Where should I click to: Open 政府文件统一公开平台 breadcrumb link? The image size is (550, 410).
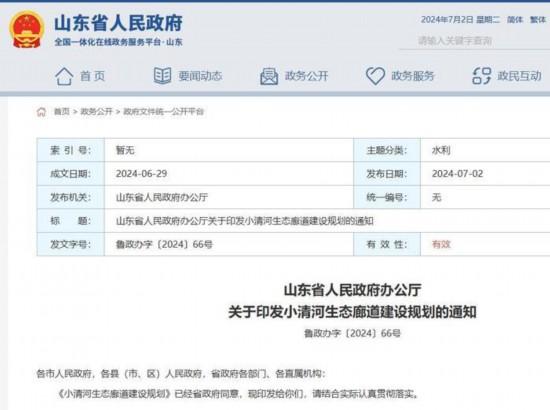point(163,112)
